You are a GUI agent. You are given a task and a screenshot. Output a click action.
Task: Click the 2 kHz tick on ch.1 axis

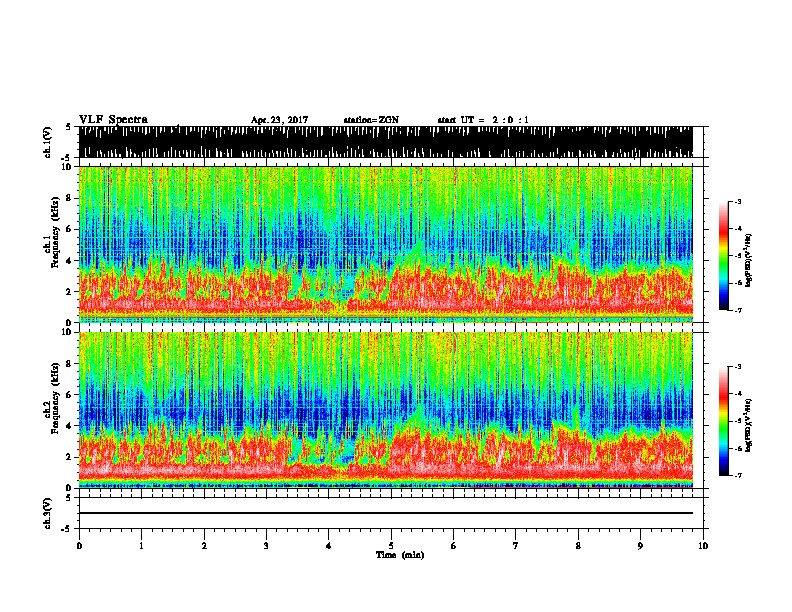click(x=70, y=291)
